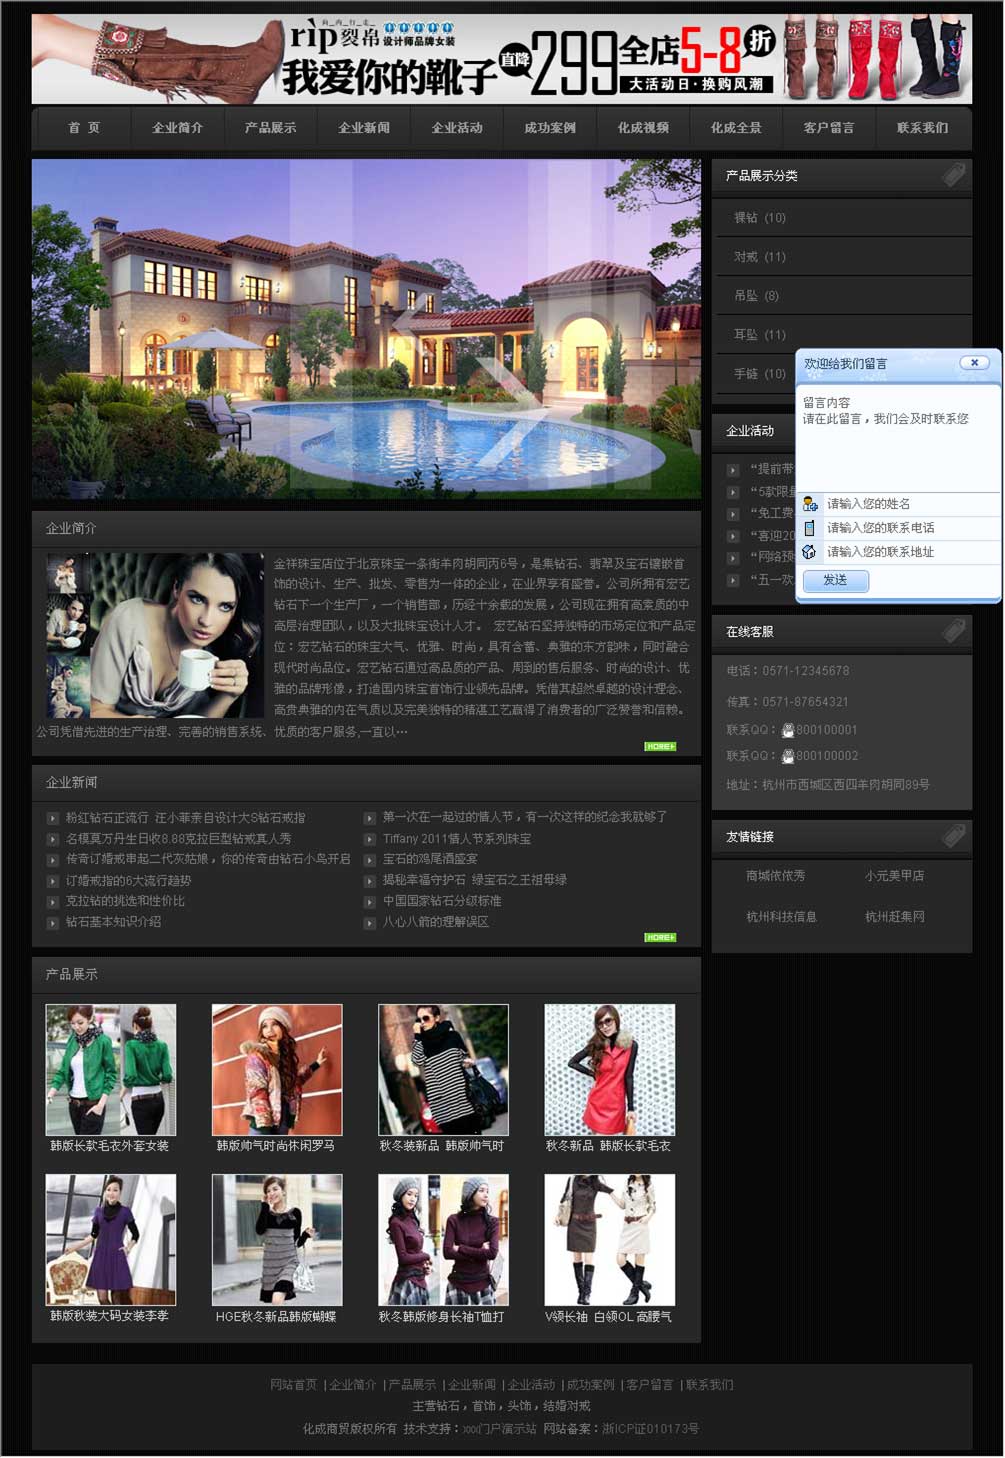This screenshot has width=1005, height=1458.
Task: Click the green MORE button in 企业新闻
Action: pos(660,937)
